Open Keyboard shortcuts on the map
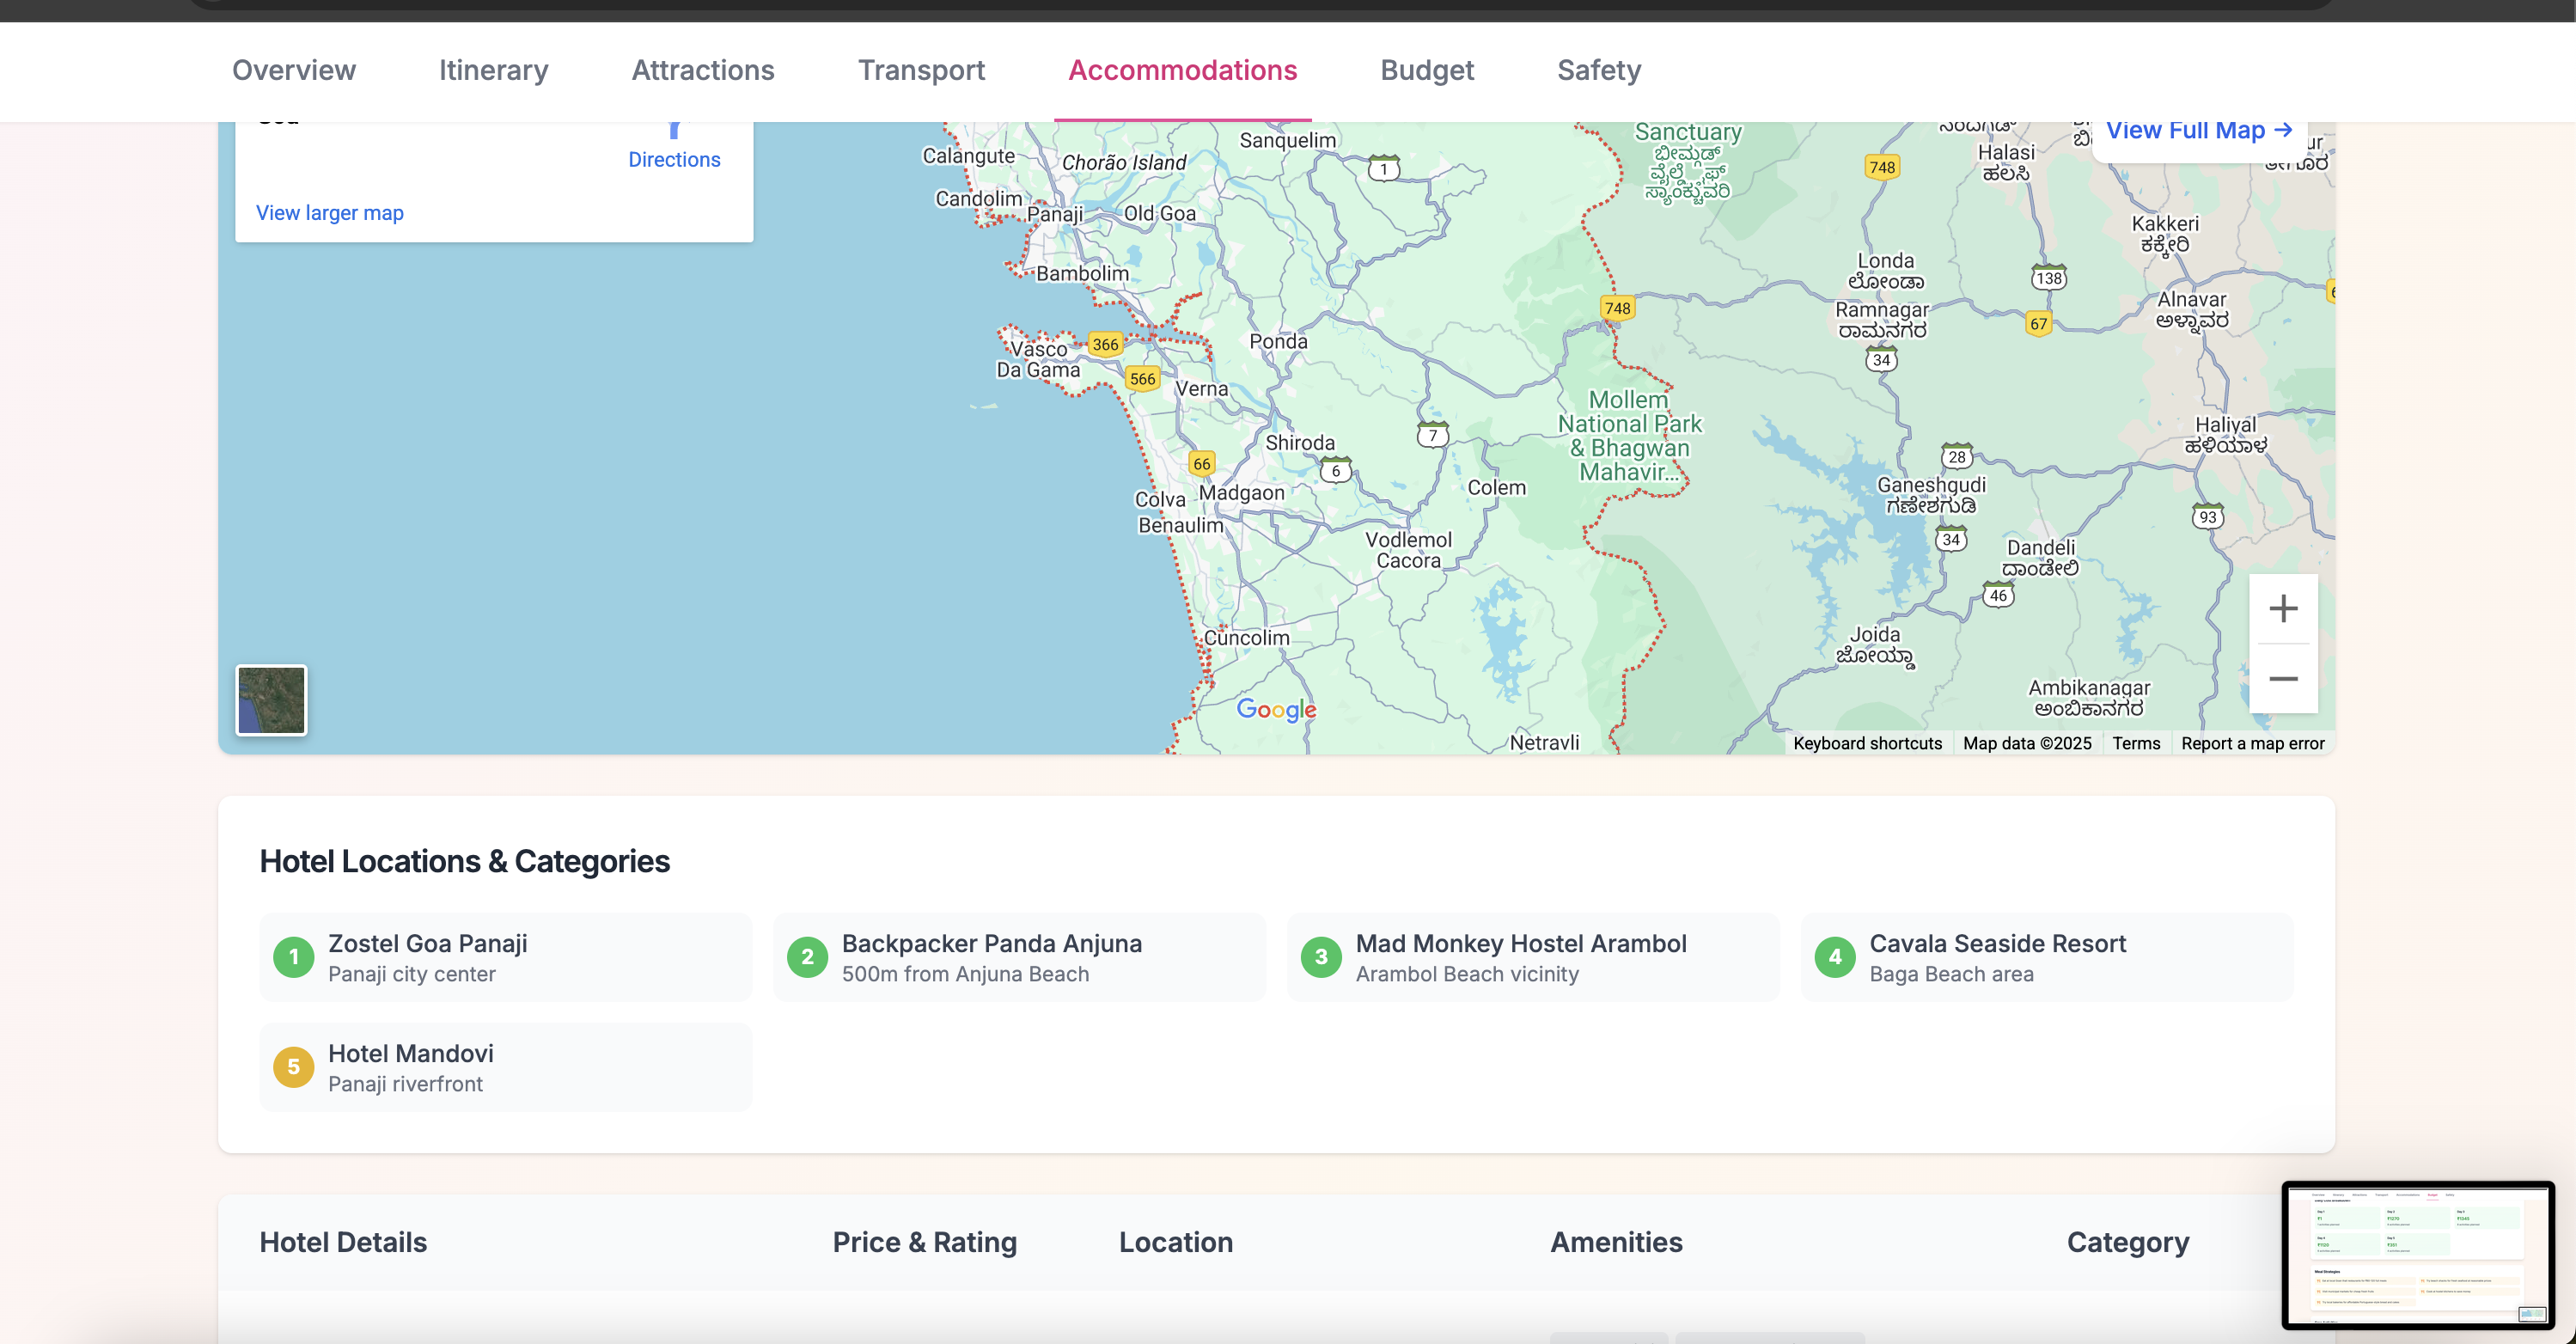 click(1866, 743)
